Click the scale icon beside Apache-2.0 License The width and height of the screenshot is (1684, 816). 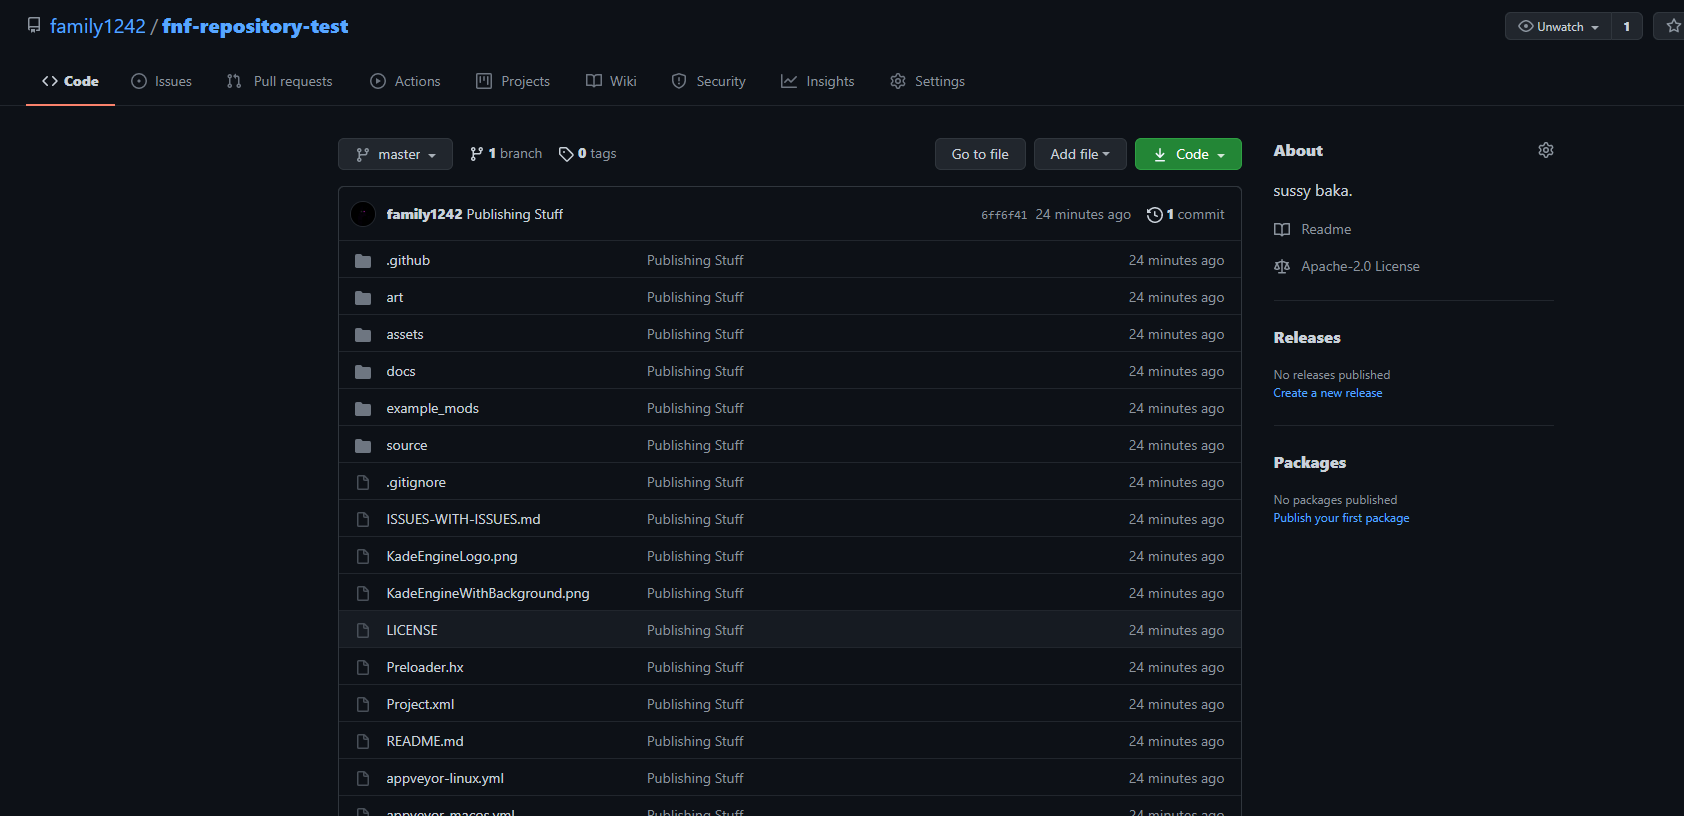tap(1282, 267)
